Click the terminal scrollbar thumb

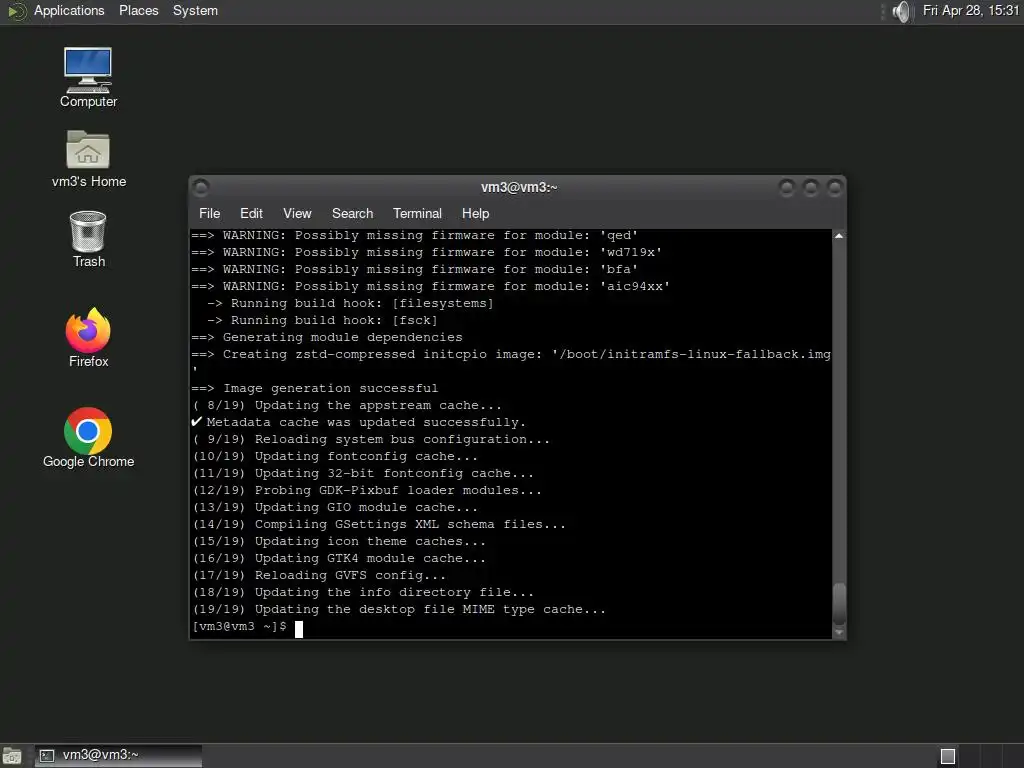click(x=839, y=604)
